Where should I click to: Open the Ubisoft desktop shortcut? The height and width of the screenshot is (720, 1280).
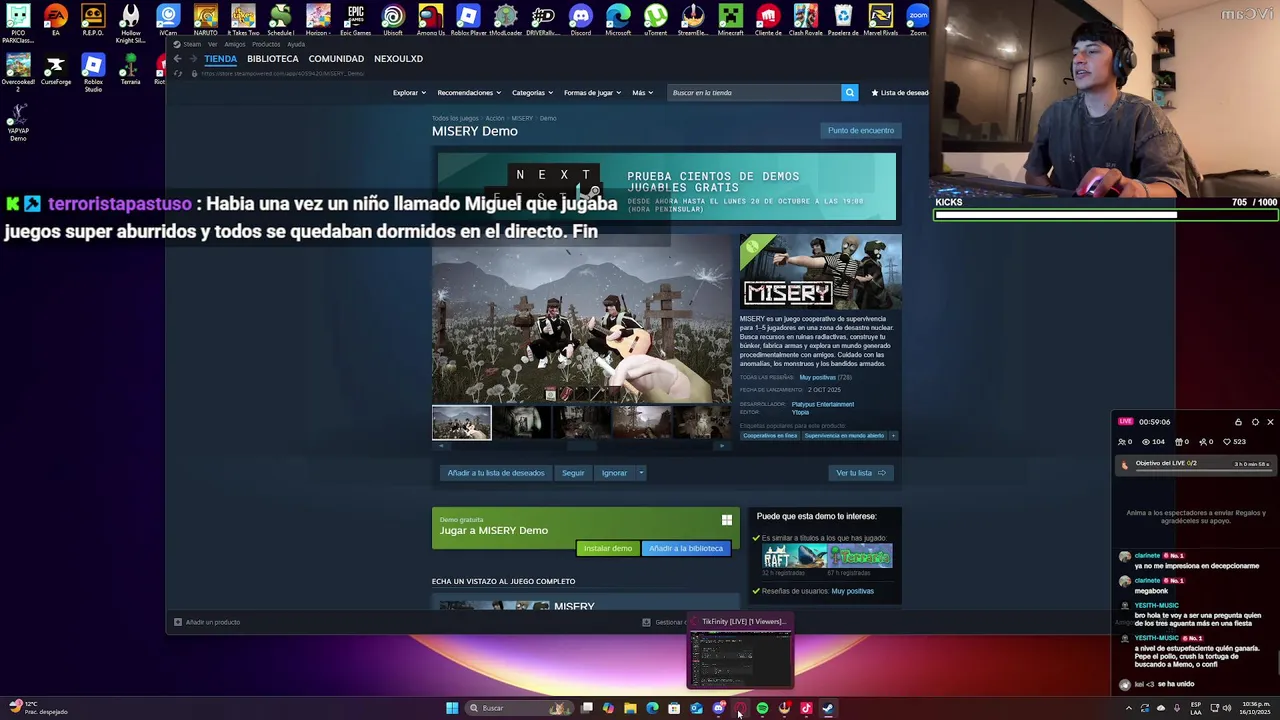[393, 20]
